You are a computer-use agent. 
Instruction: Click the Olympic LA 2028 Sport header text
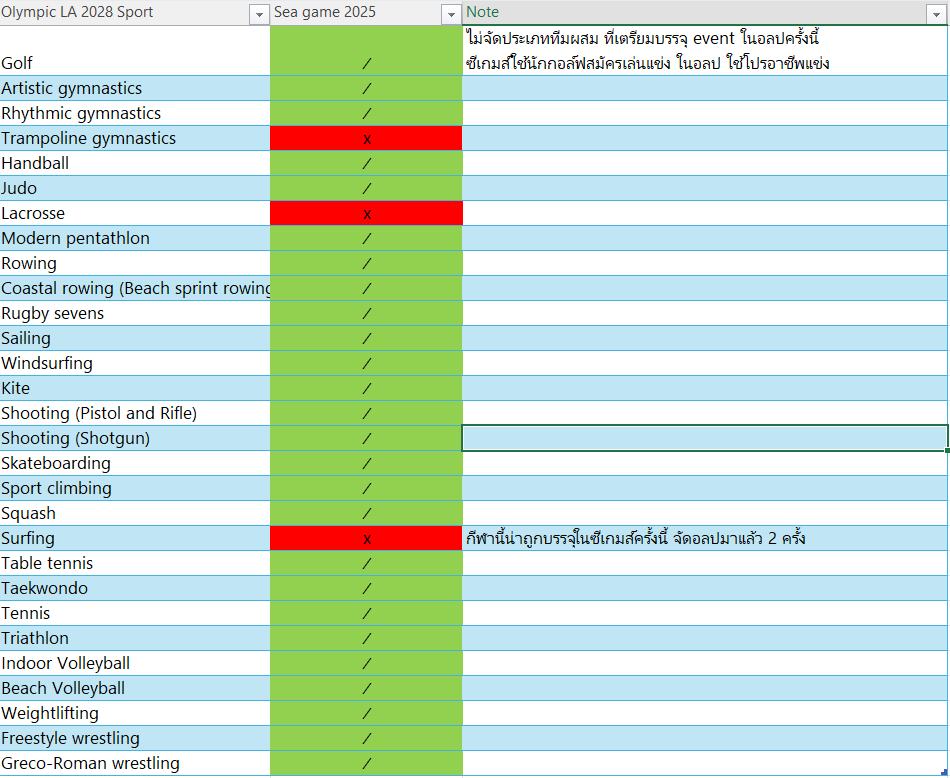point(77,12)
